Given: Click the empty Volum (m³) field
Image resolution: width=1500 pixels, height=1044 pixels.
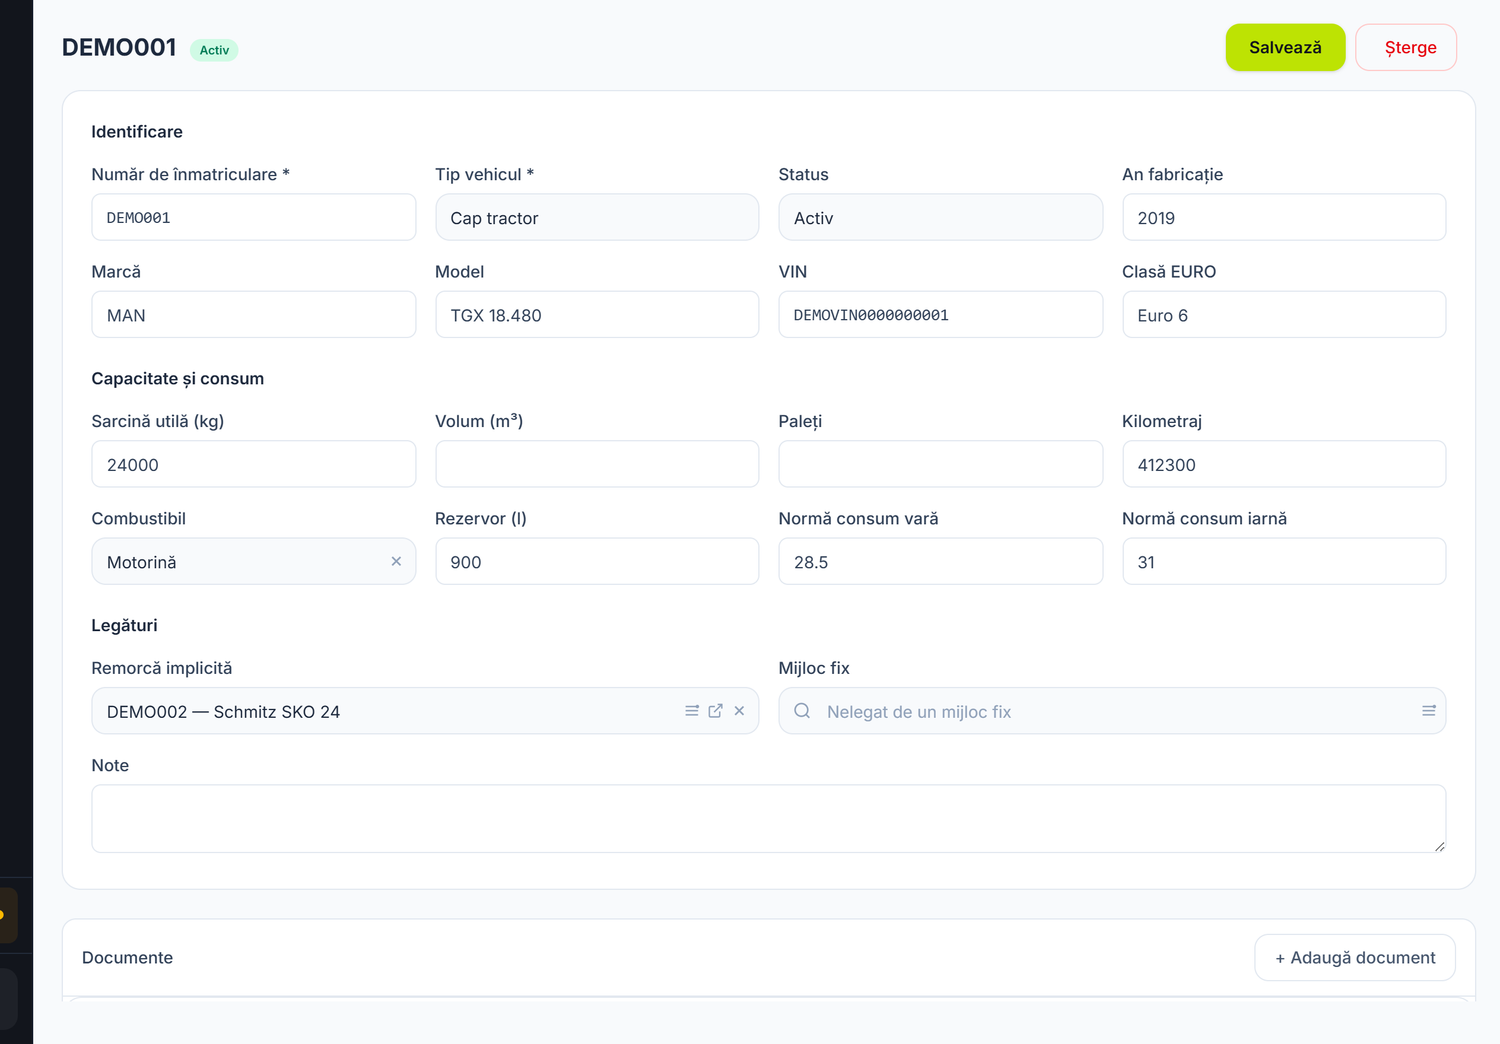Looking at the screenshot, I should (597, 464).
